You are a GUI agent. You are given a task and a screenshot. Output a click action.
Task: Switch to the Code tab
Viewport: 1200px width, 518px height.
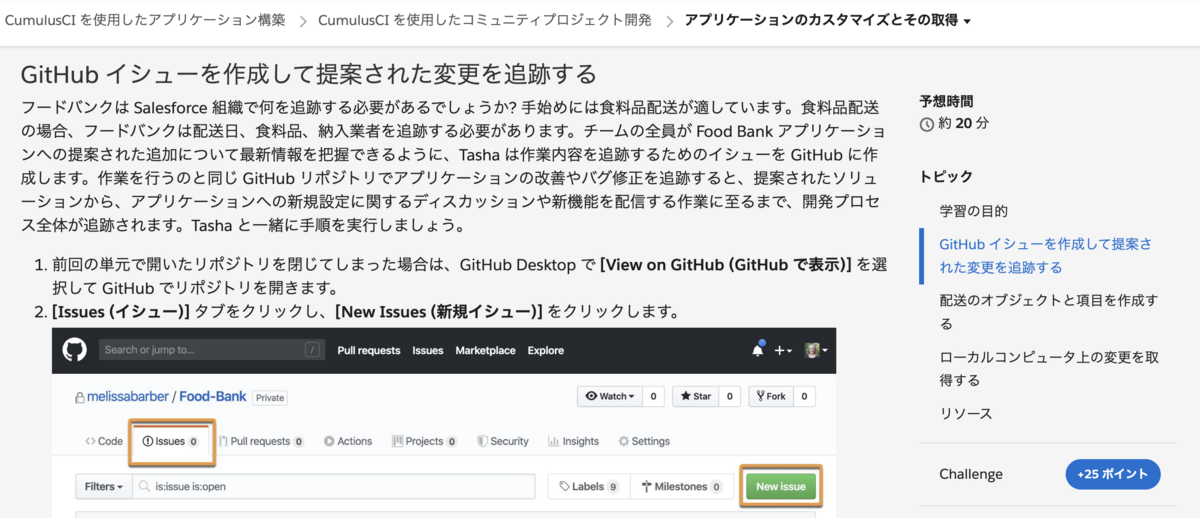point(104,441)
